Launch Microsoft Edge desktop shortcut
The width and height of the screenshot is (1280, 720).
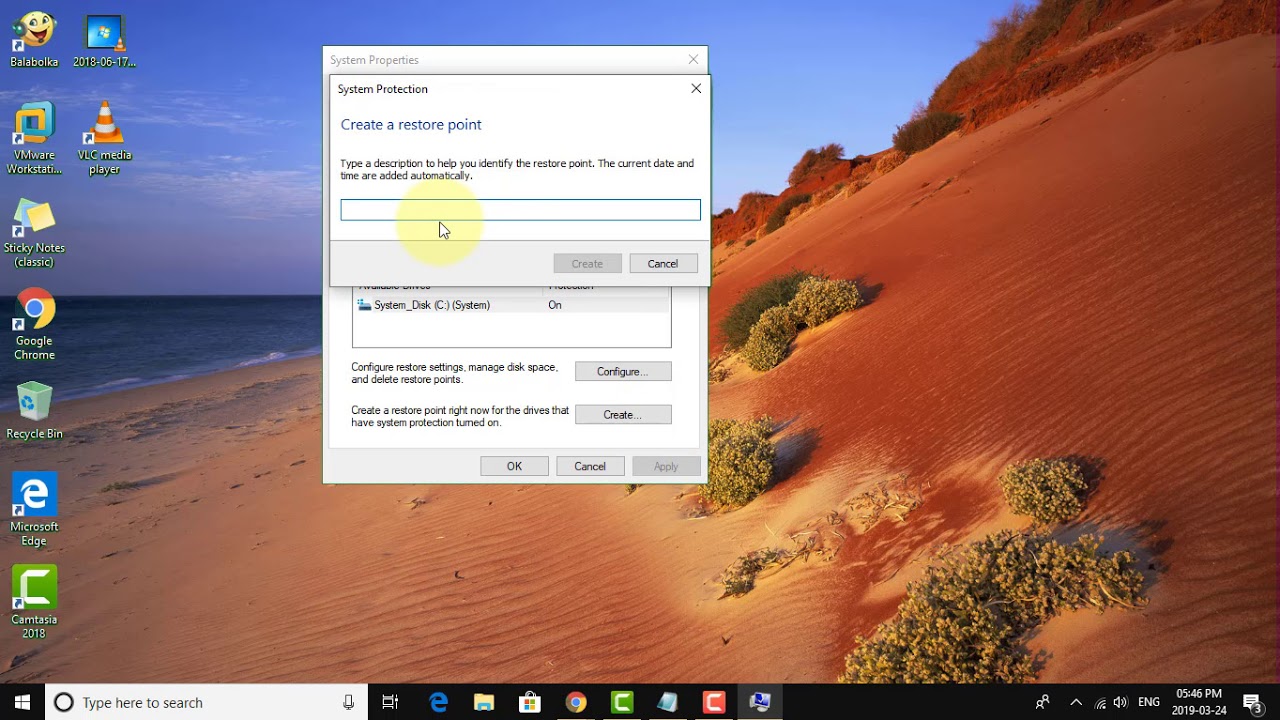coord(34,510)
